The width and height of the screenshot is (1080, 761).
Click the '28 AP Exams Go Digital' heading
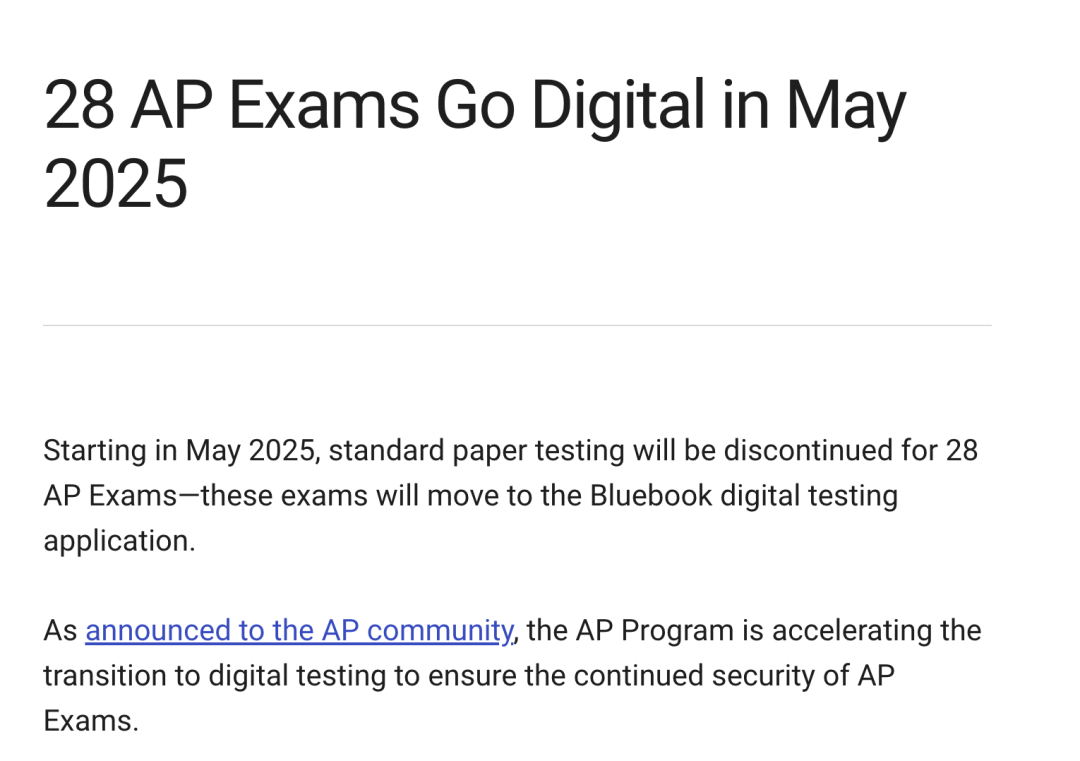coord(475,143)
